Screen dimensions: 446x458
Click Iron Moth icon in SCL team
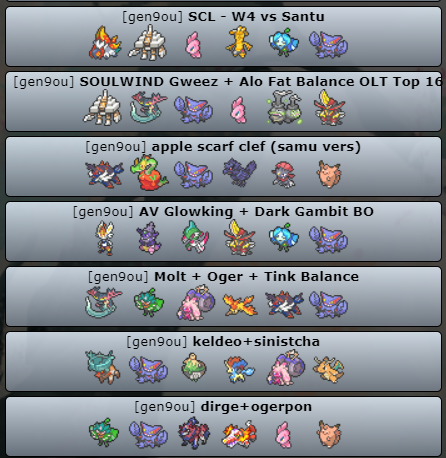point(105,43)
